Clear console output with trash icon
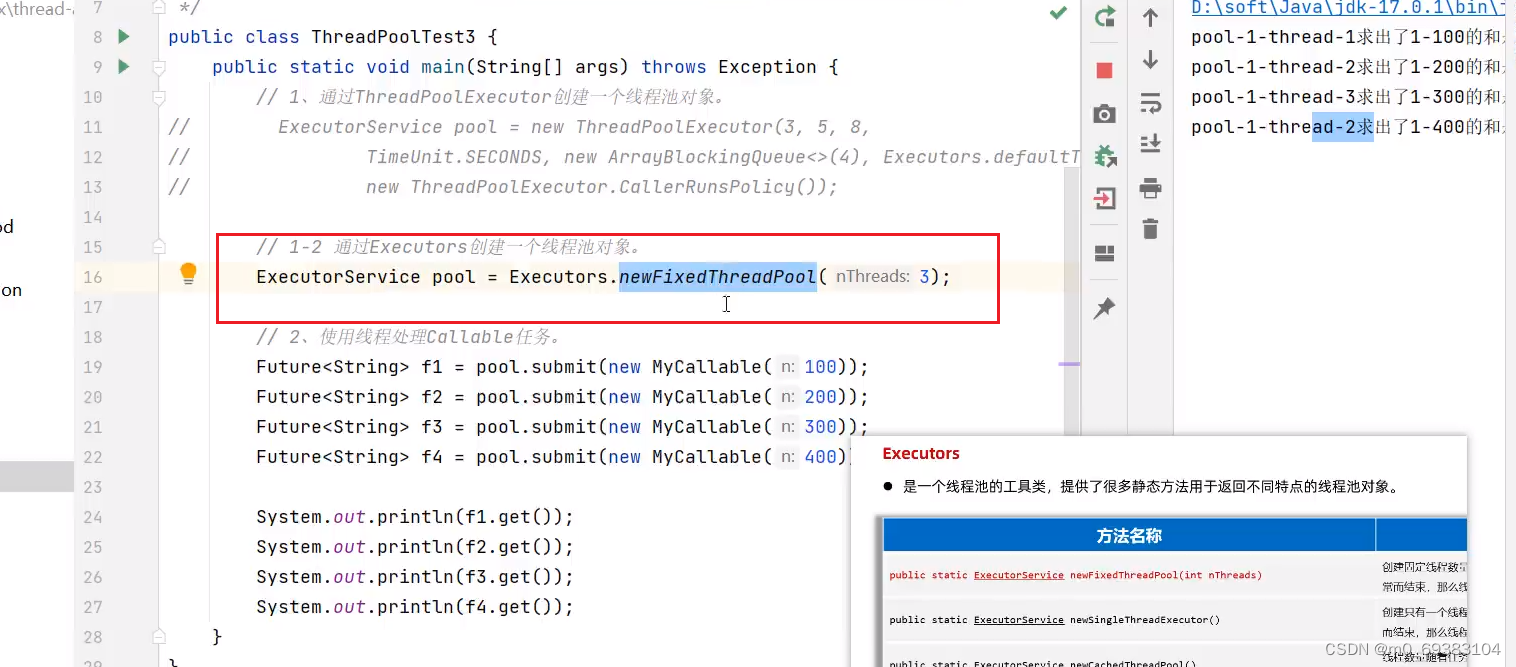 click(1149, 228)
